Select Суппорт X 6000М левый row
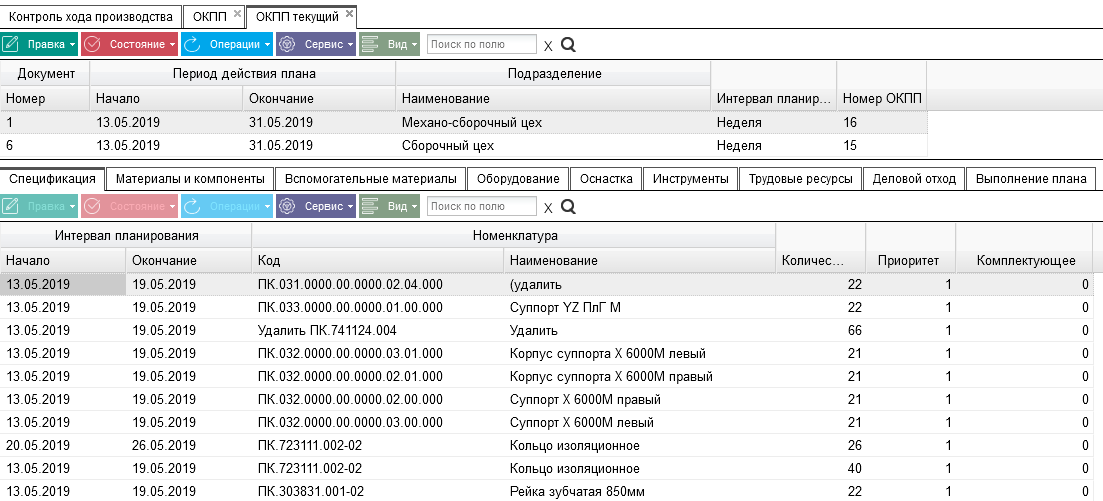This screenshot has height=501, width=1103. coord(547,423)
